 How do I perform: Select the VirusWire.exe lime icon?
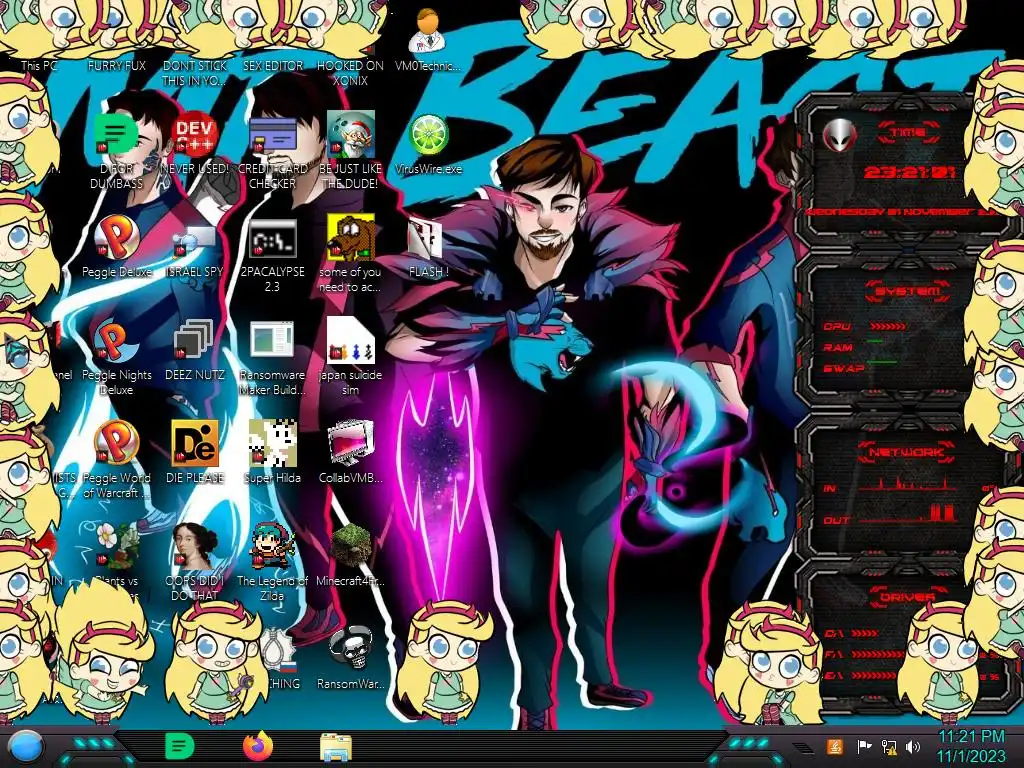pos(428,135)
